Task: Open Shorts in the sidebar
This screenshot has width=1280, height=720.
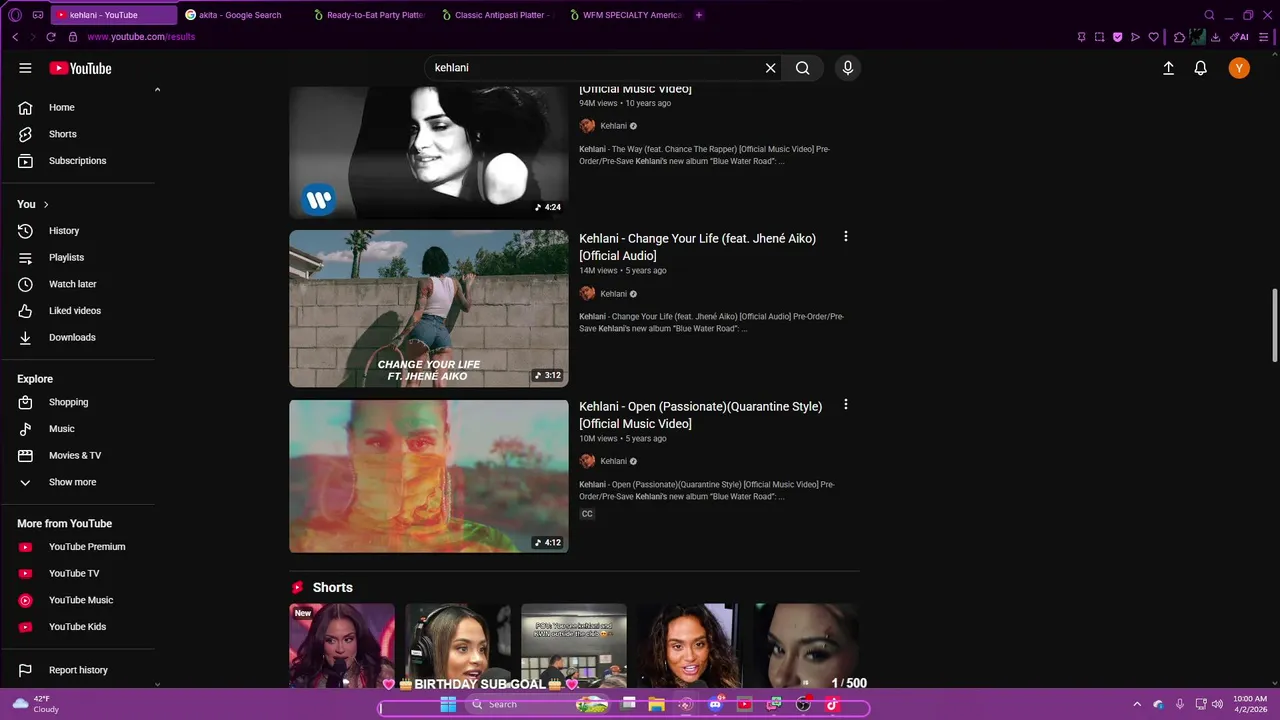Action: coord(80,134)
